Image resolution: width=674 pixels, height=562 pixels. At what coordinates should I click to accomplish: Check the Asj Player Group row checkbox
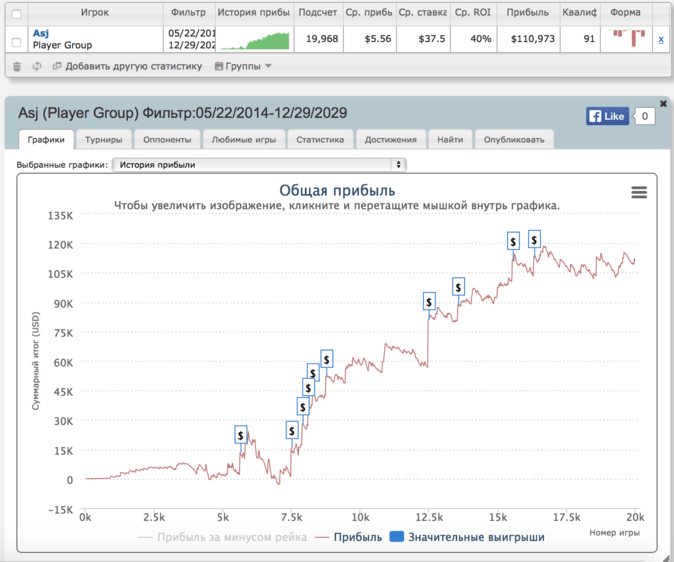tap(15, 41)
